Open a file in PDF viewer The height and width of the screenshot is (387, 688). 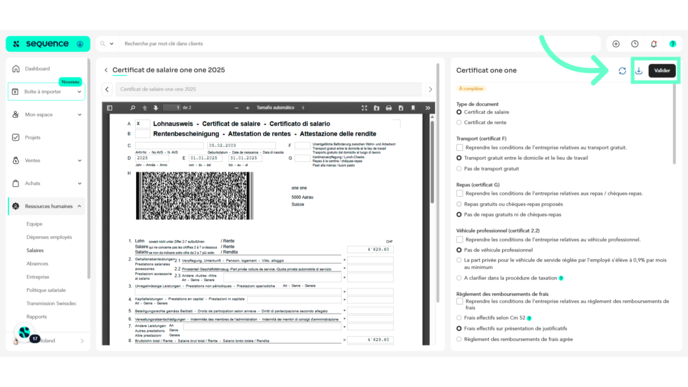pos(376,108)
